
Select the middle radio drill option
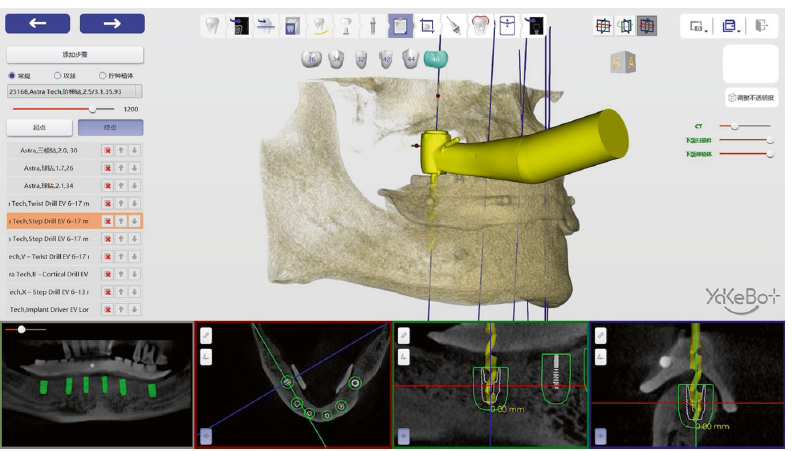click(57, 76)
